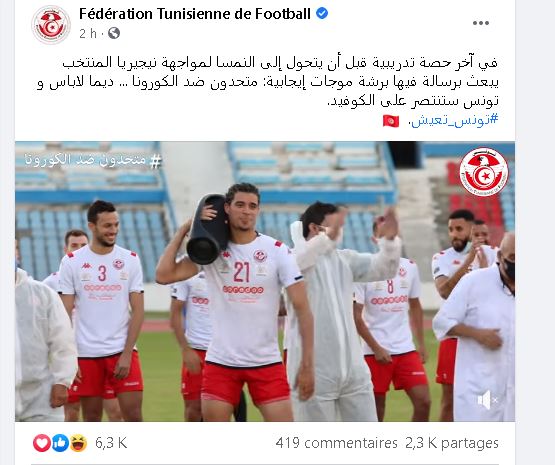Click the heart love reaction icon
This screenshot has width=555, height=465.
click(x=42, y=443)
